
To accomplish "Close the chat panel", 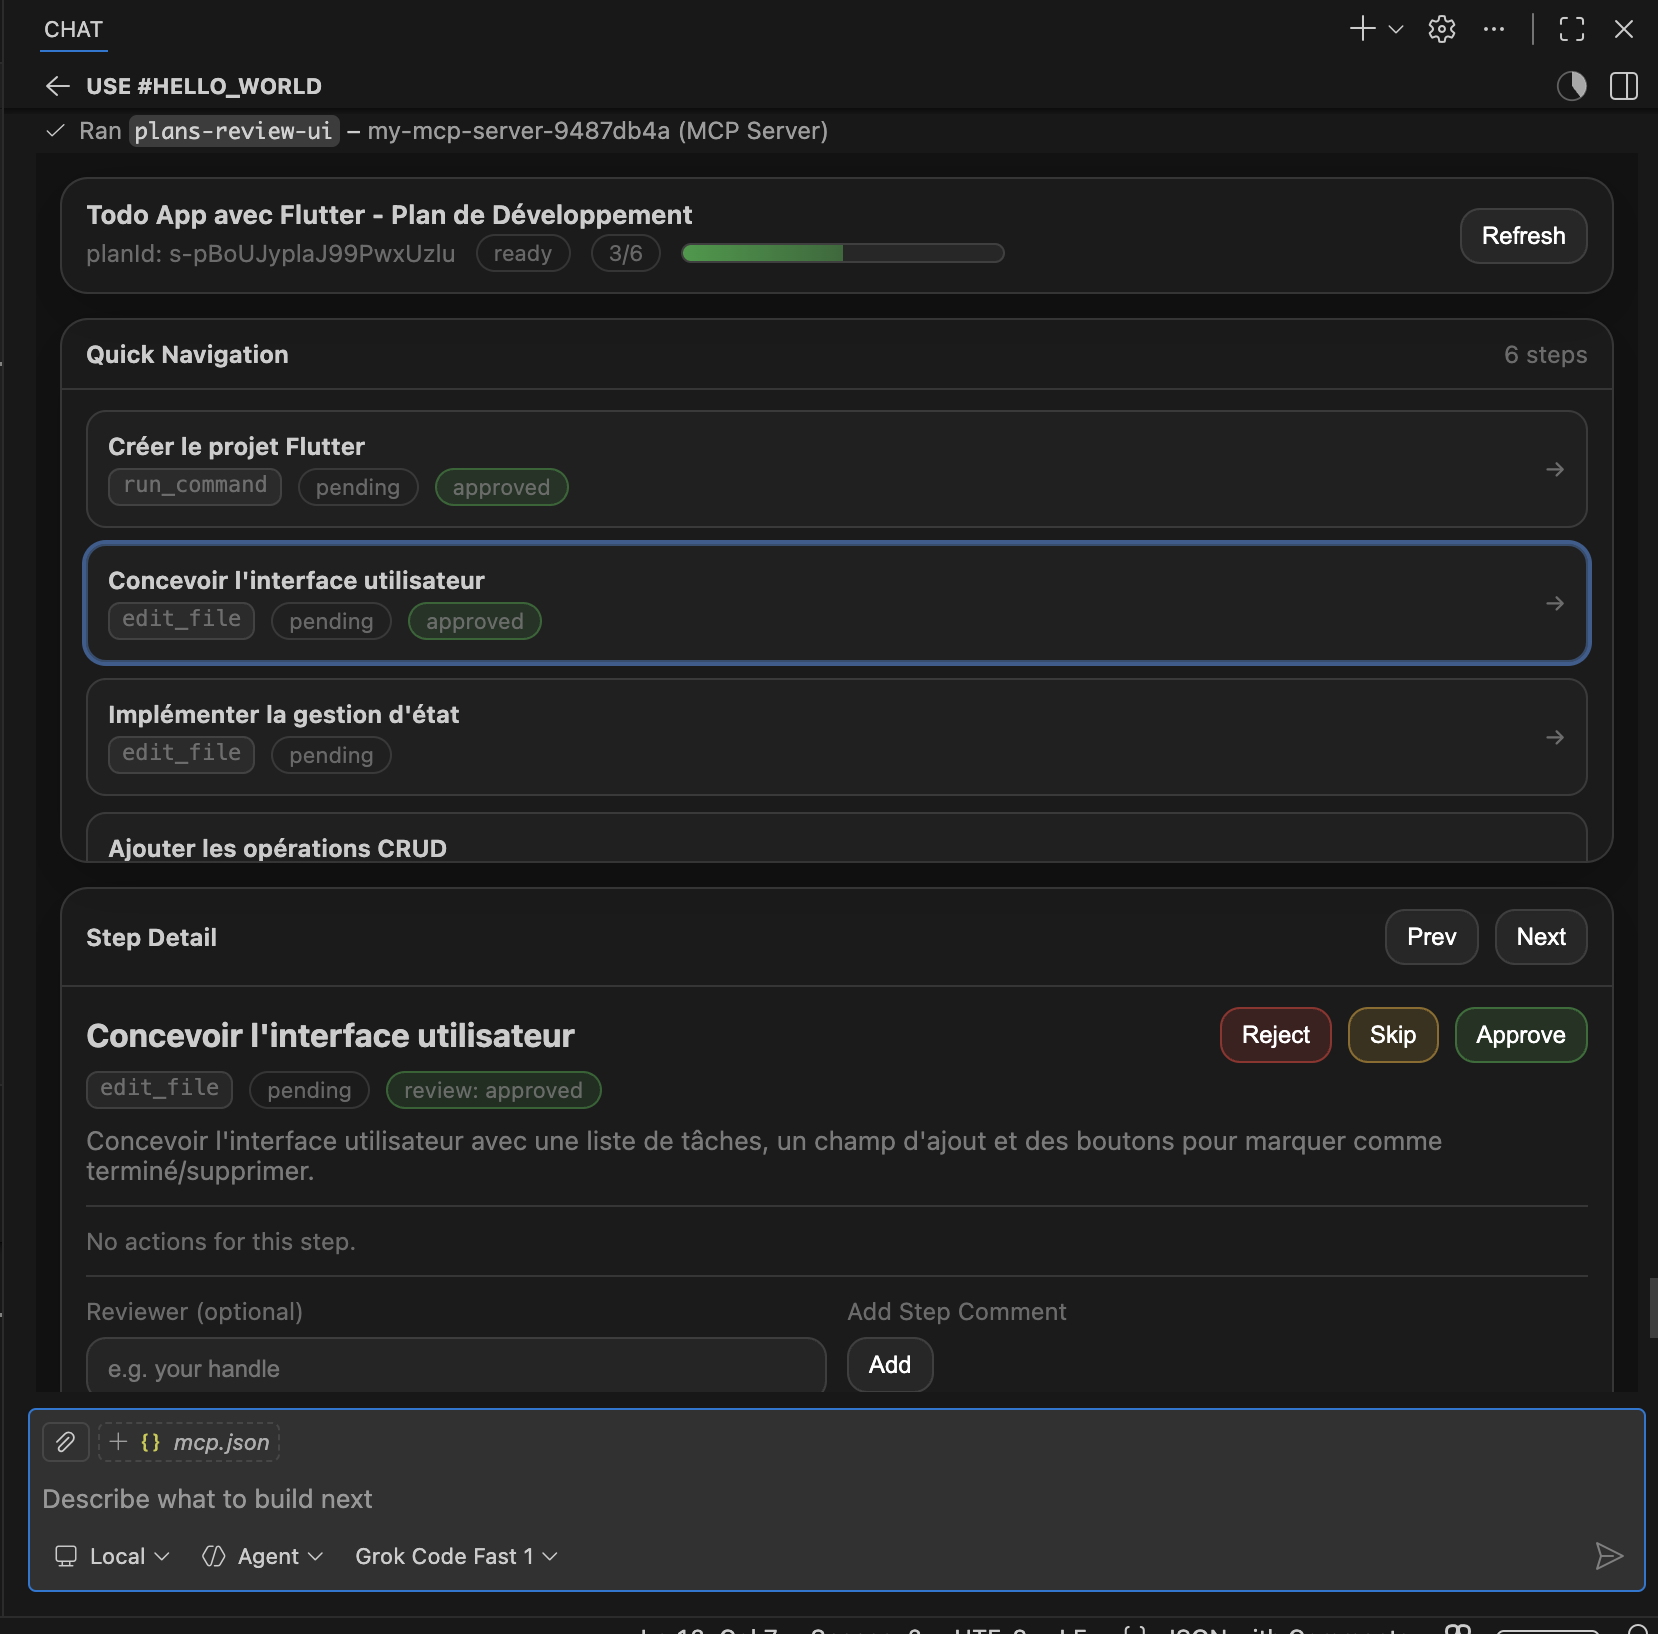I will [1624, 29].
